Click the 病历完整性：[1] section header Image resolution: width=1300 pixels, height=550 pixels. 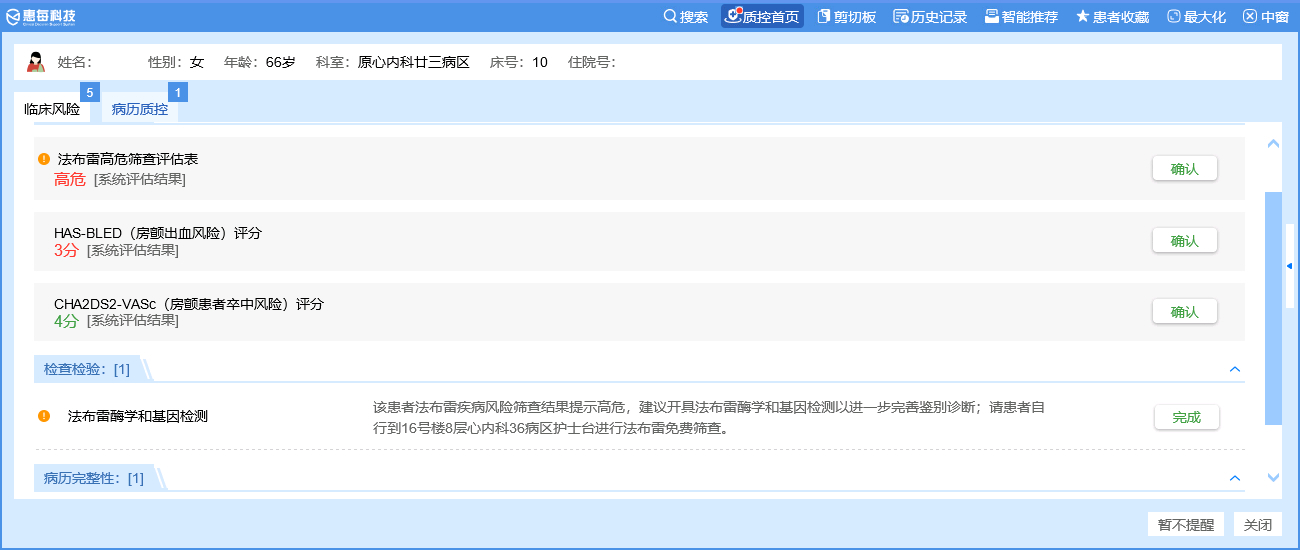(x=94, y=478)
